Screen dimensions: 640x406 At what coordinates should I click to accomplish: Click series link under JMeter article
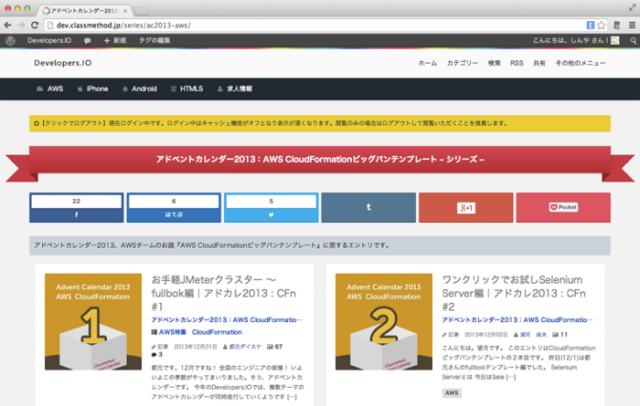[227, 320]
